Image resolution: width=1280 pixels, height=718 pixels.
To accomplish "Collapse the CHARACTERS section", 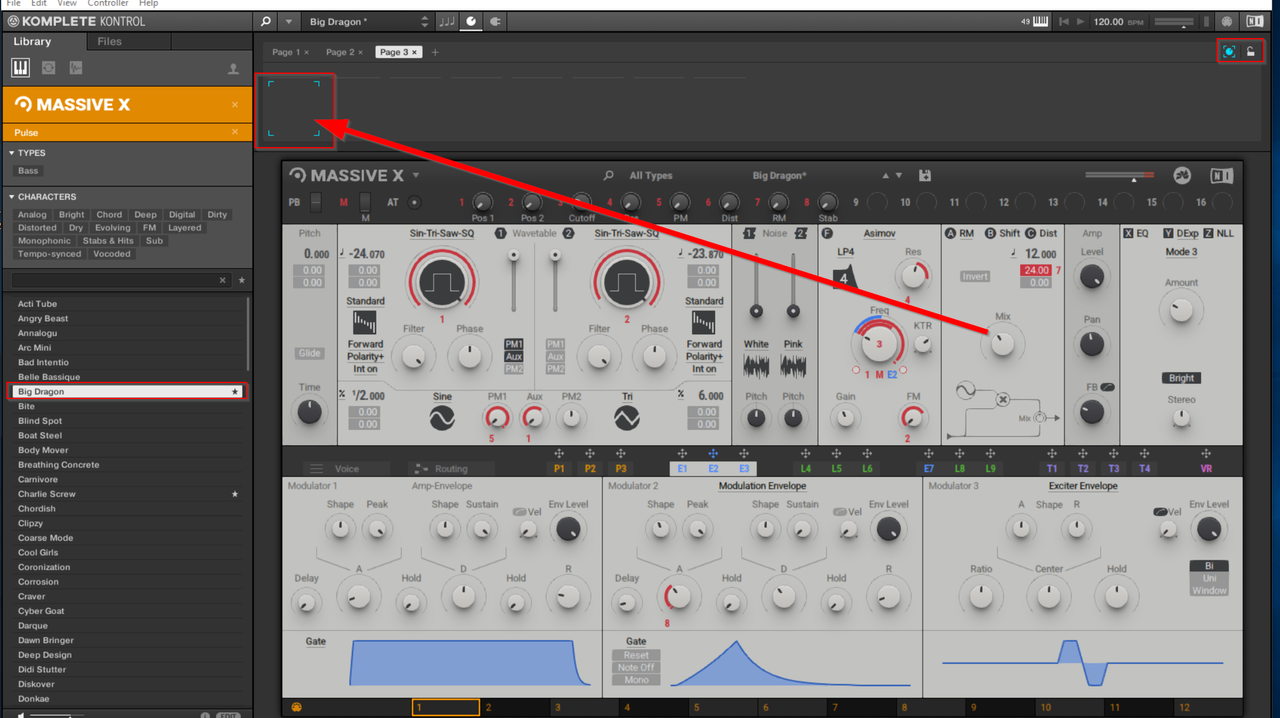I will [42, 197].
